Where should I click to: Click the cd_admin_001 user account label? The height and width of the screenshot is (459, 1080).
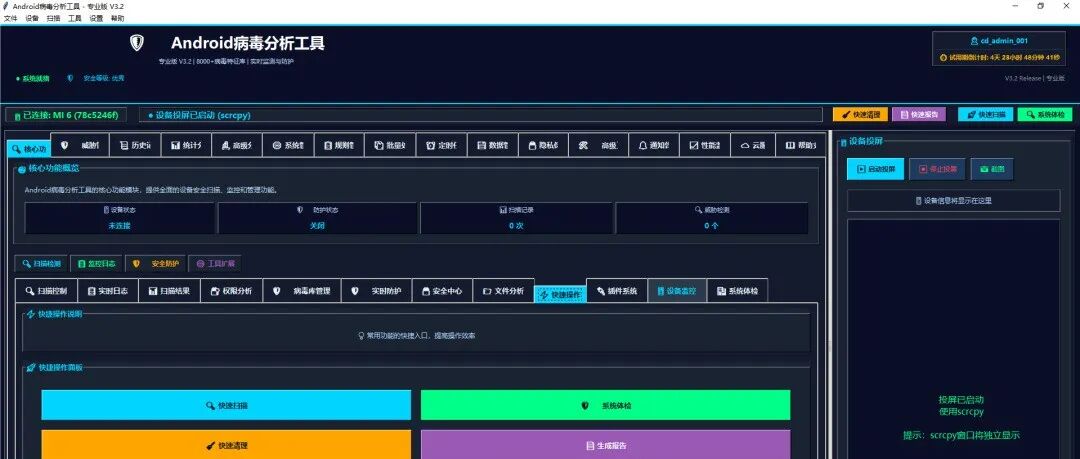click(x=999, y=41)
